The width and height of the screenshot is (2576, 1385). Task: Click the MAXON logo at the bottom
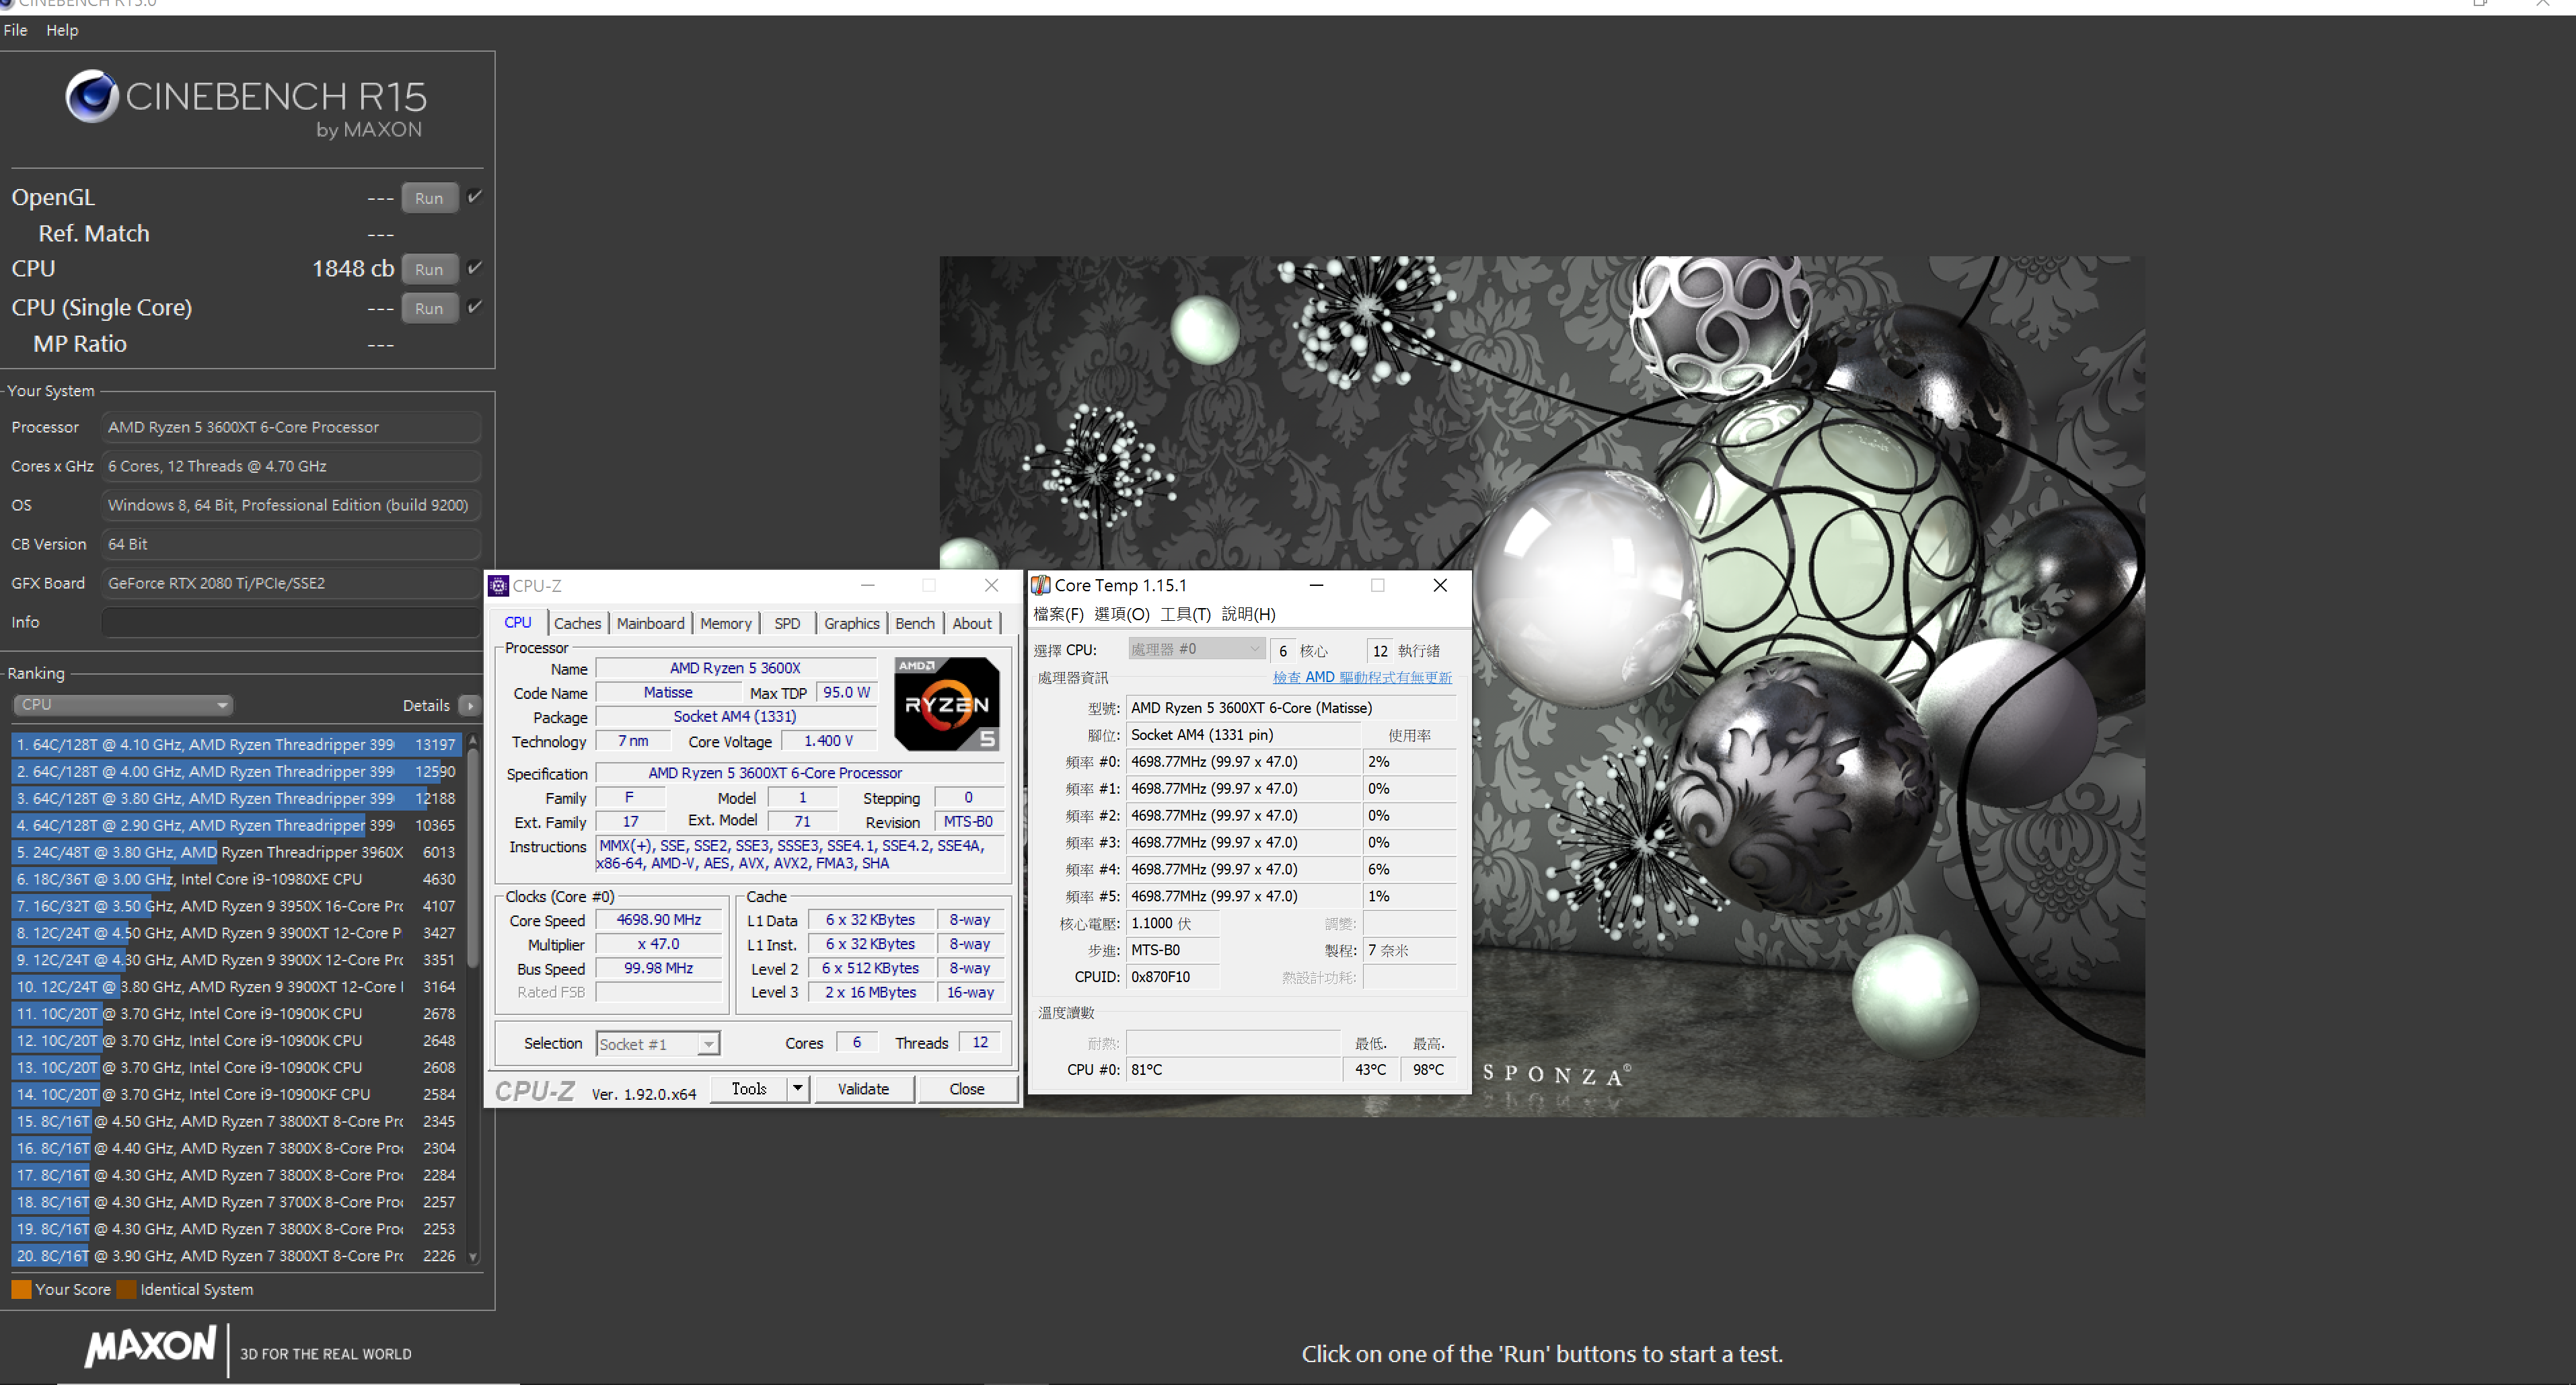click(151, 1347)
